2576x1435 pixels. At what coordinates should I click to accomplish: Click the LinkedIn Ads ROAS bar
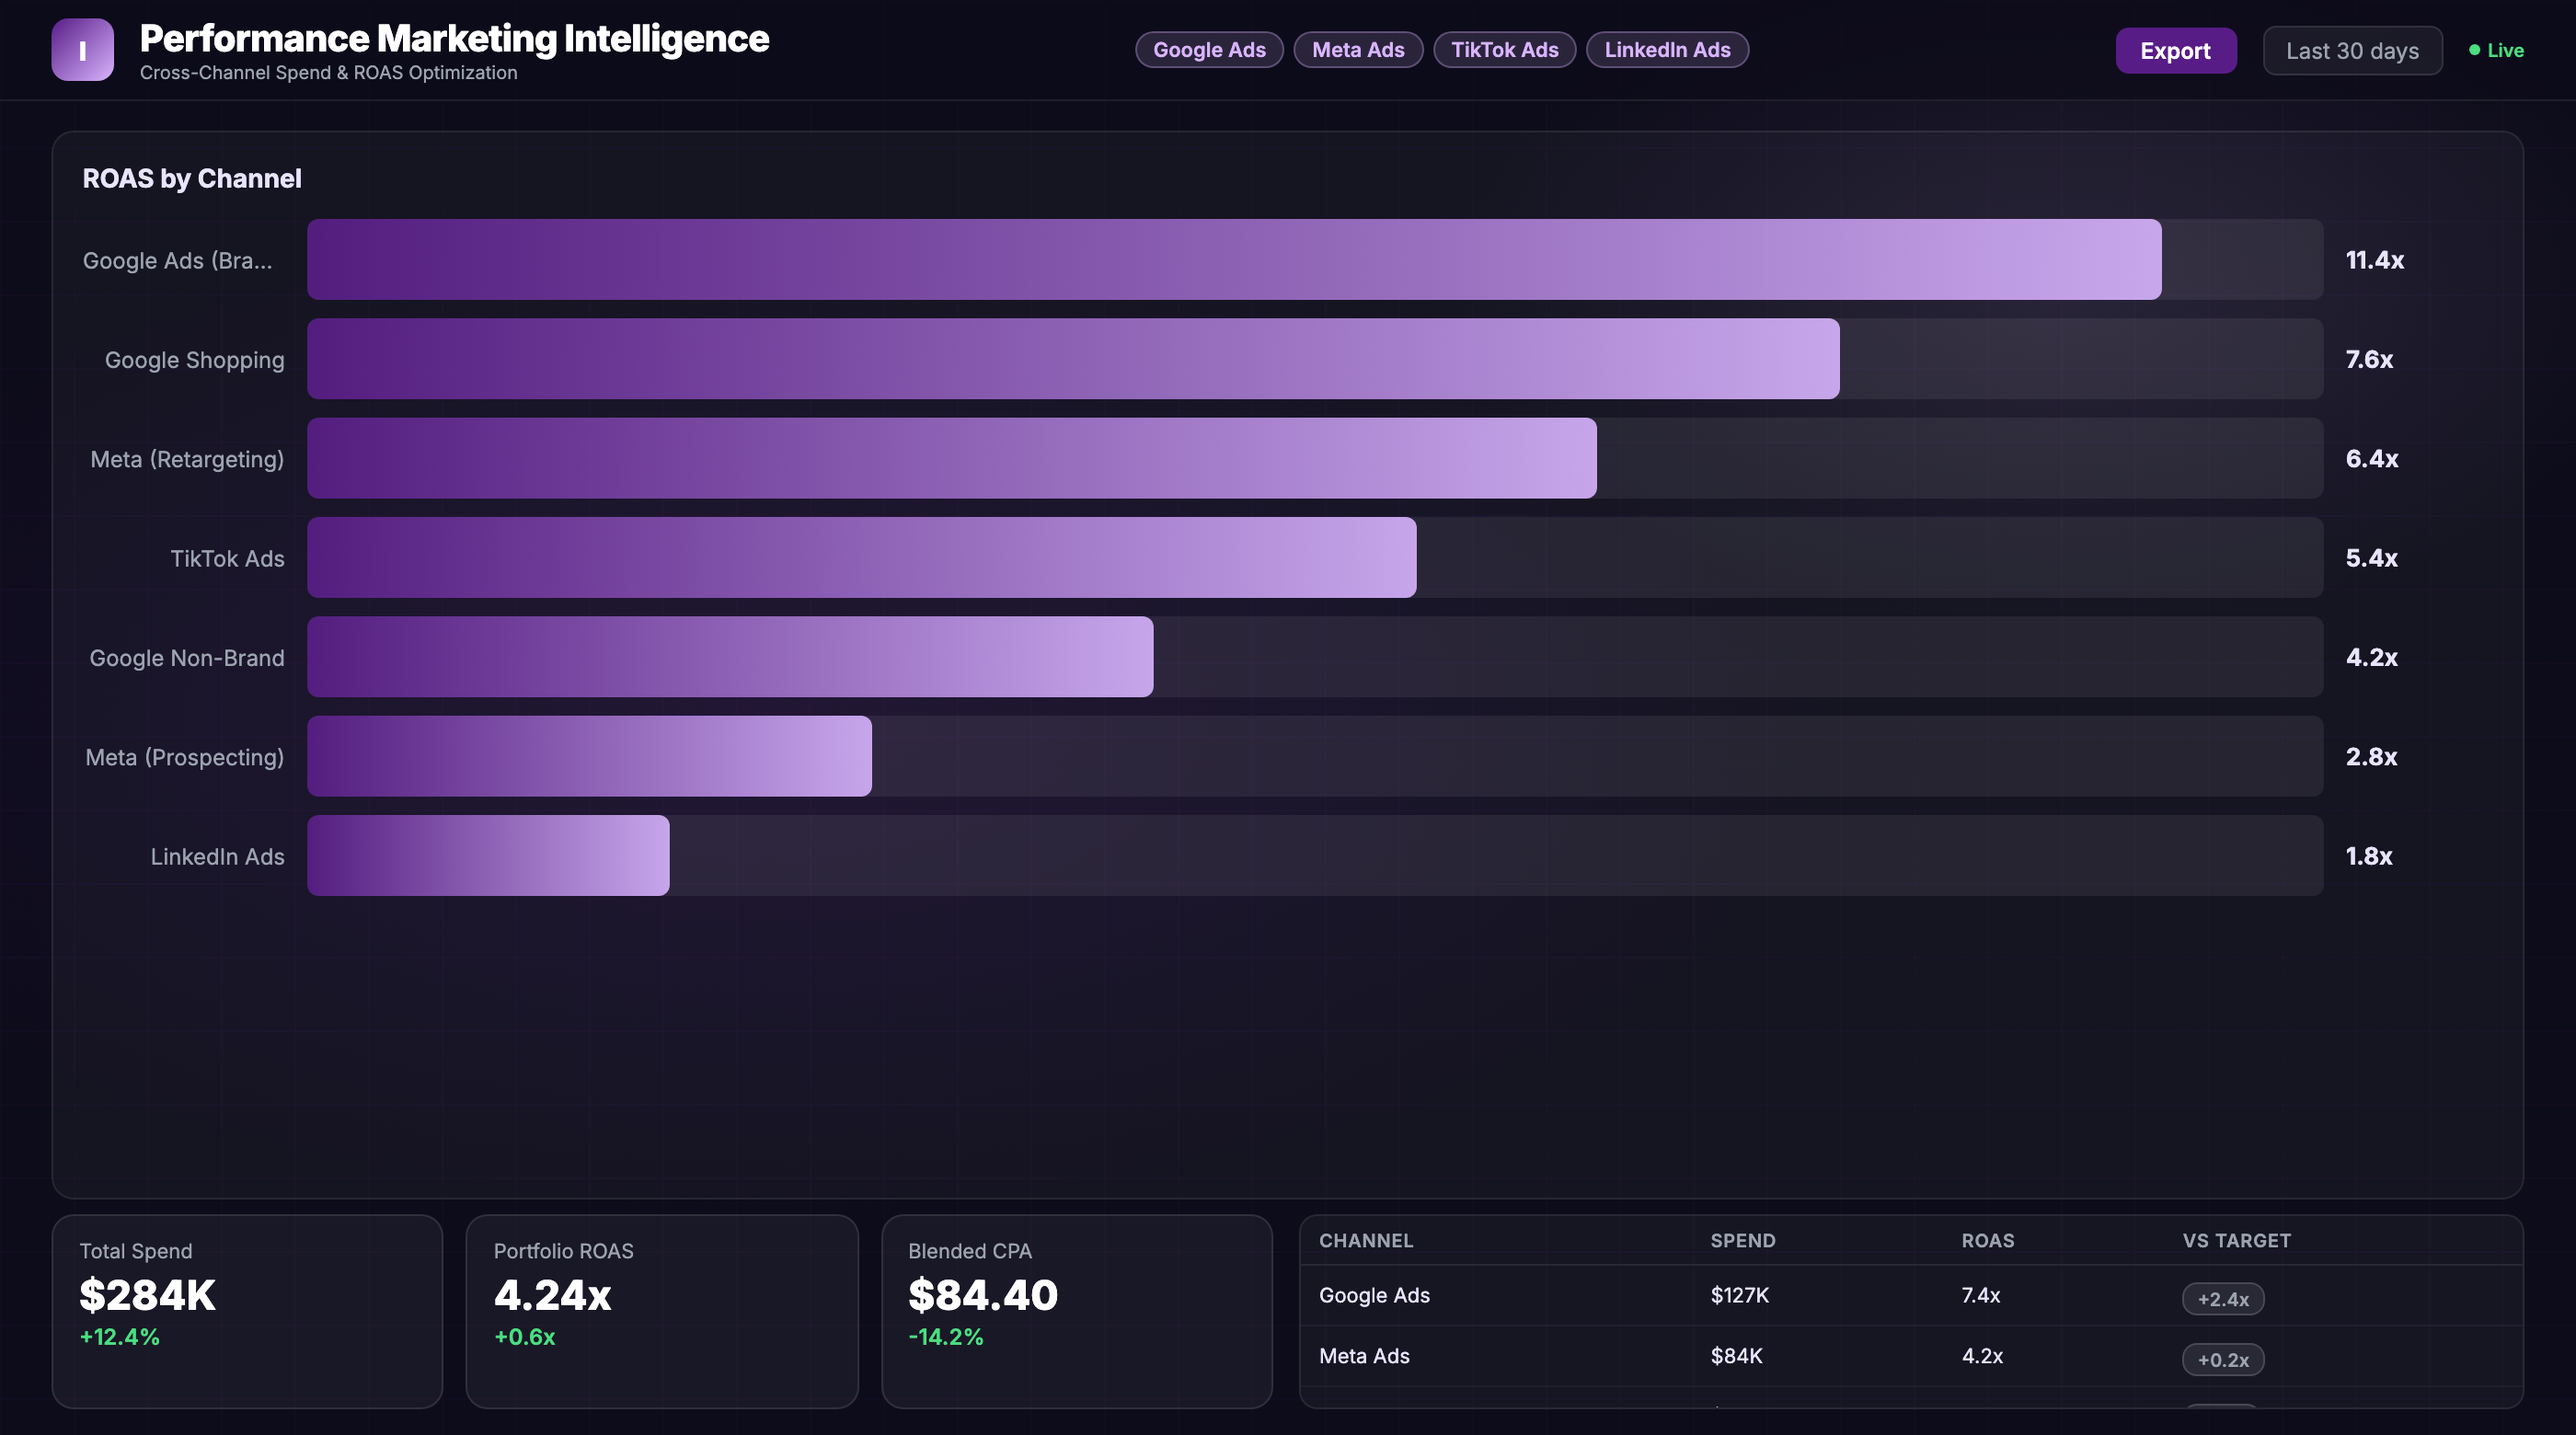pos(488,856)
